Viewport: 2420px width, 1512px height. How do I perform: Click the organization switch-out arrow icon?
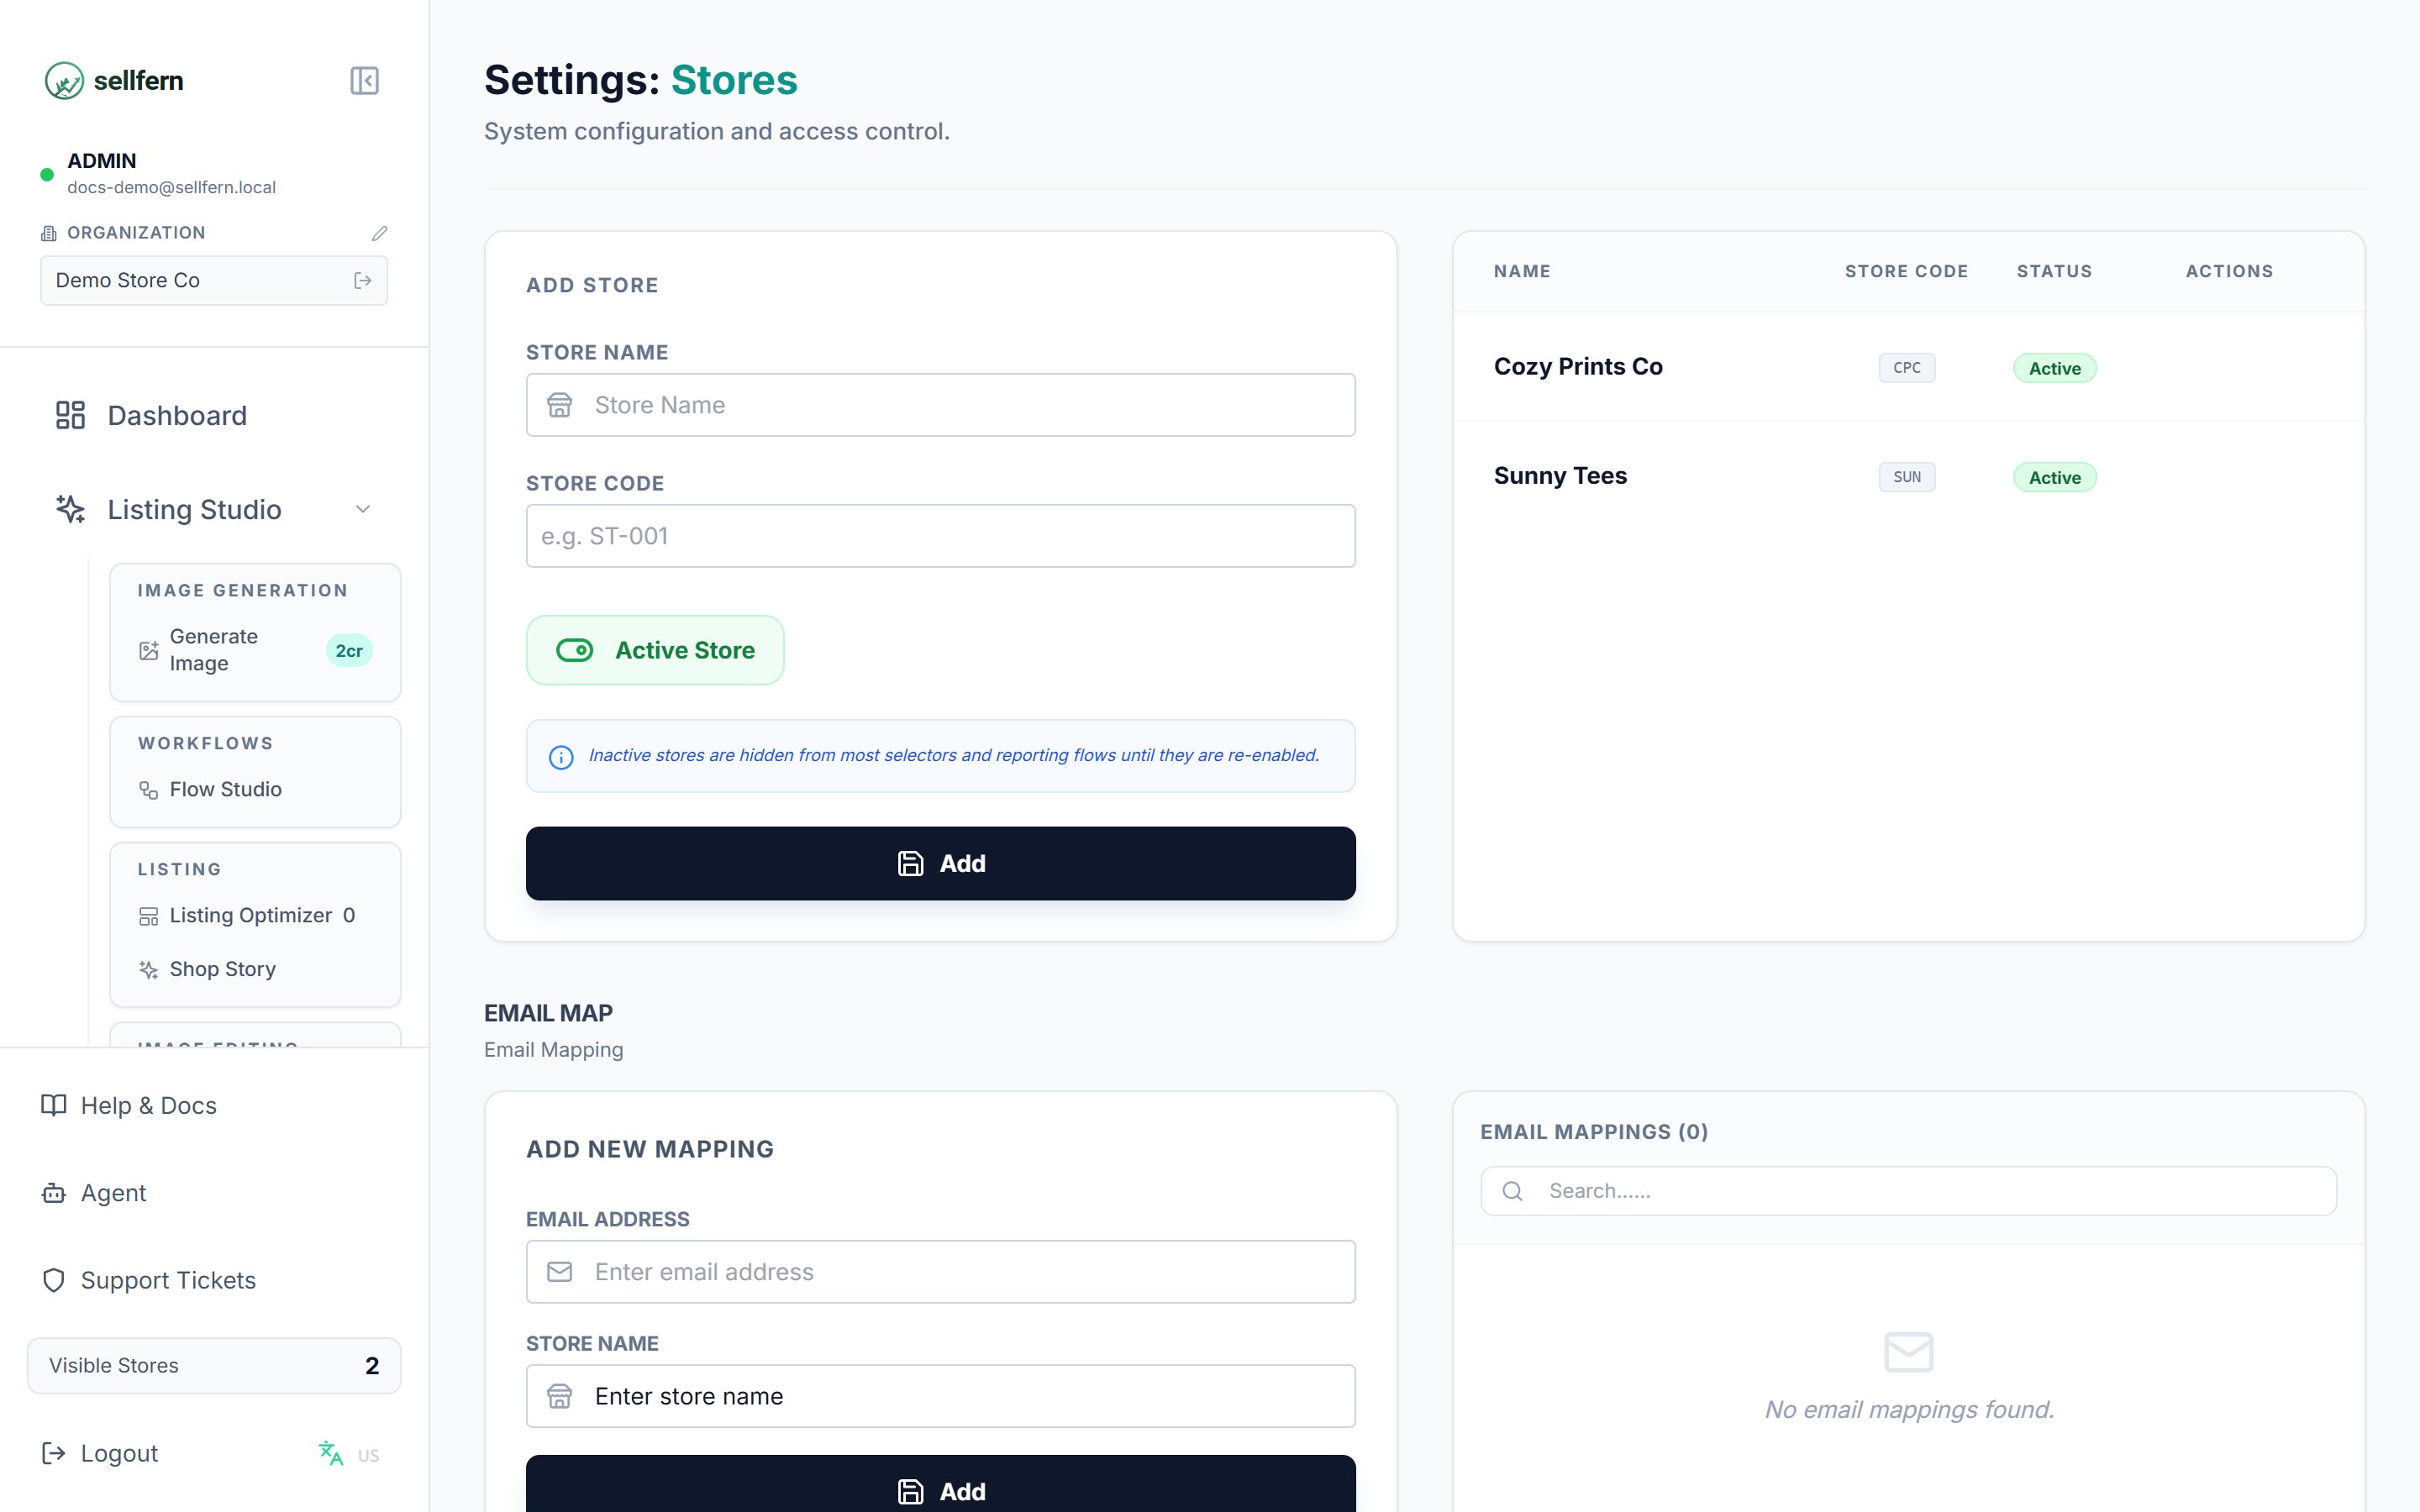363,281
